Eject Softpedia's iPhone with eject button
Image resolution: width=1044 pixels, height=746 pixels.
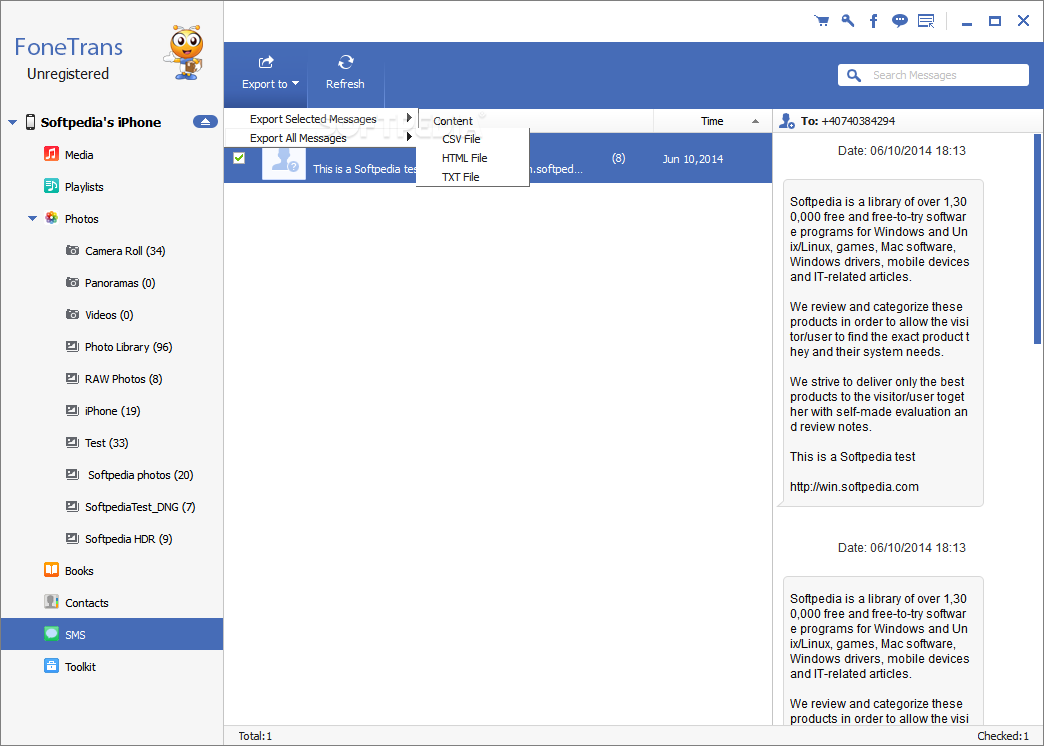click(205, 122)
